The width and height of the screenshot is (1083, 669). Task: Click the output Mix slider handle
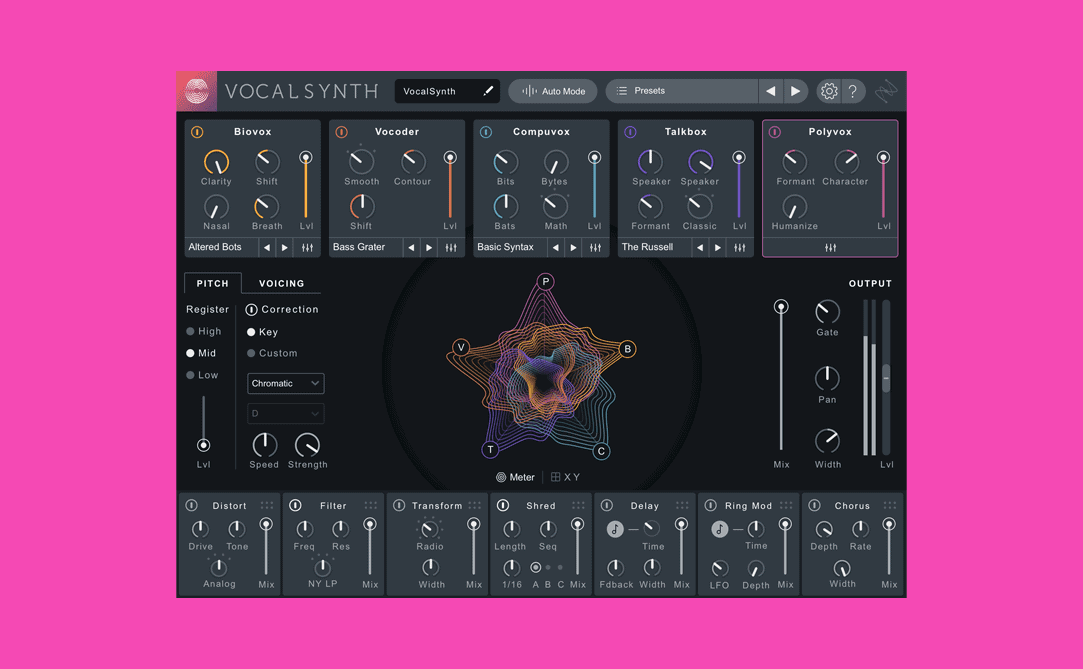point(781,307)
